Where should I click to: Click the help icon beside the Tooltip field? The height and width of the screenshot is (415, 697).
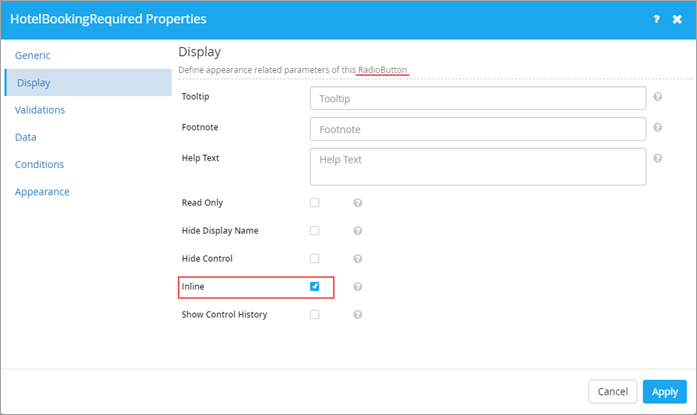point(657,96)
